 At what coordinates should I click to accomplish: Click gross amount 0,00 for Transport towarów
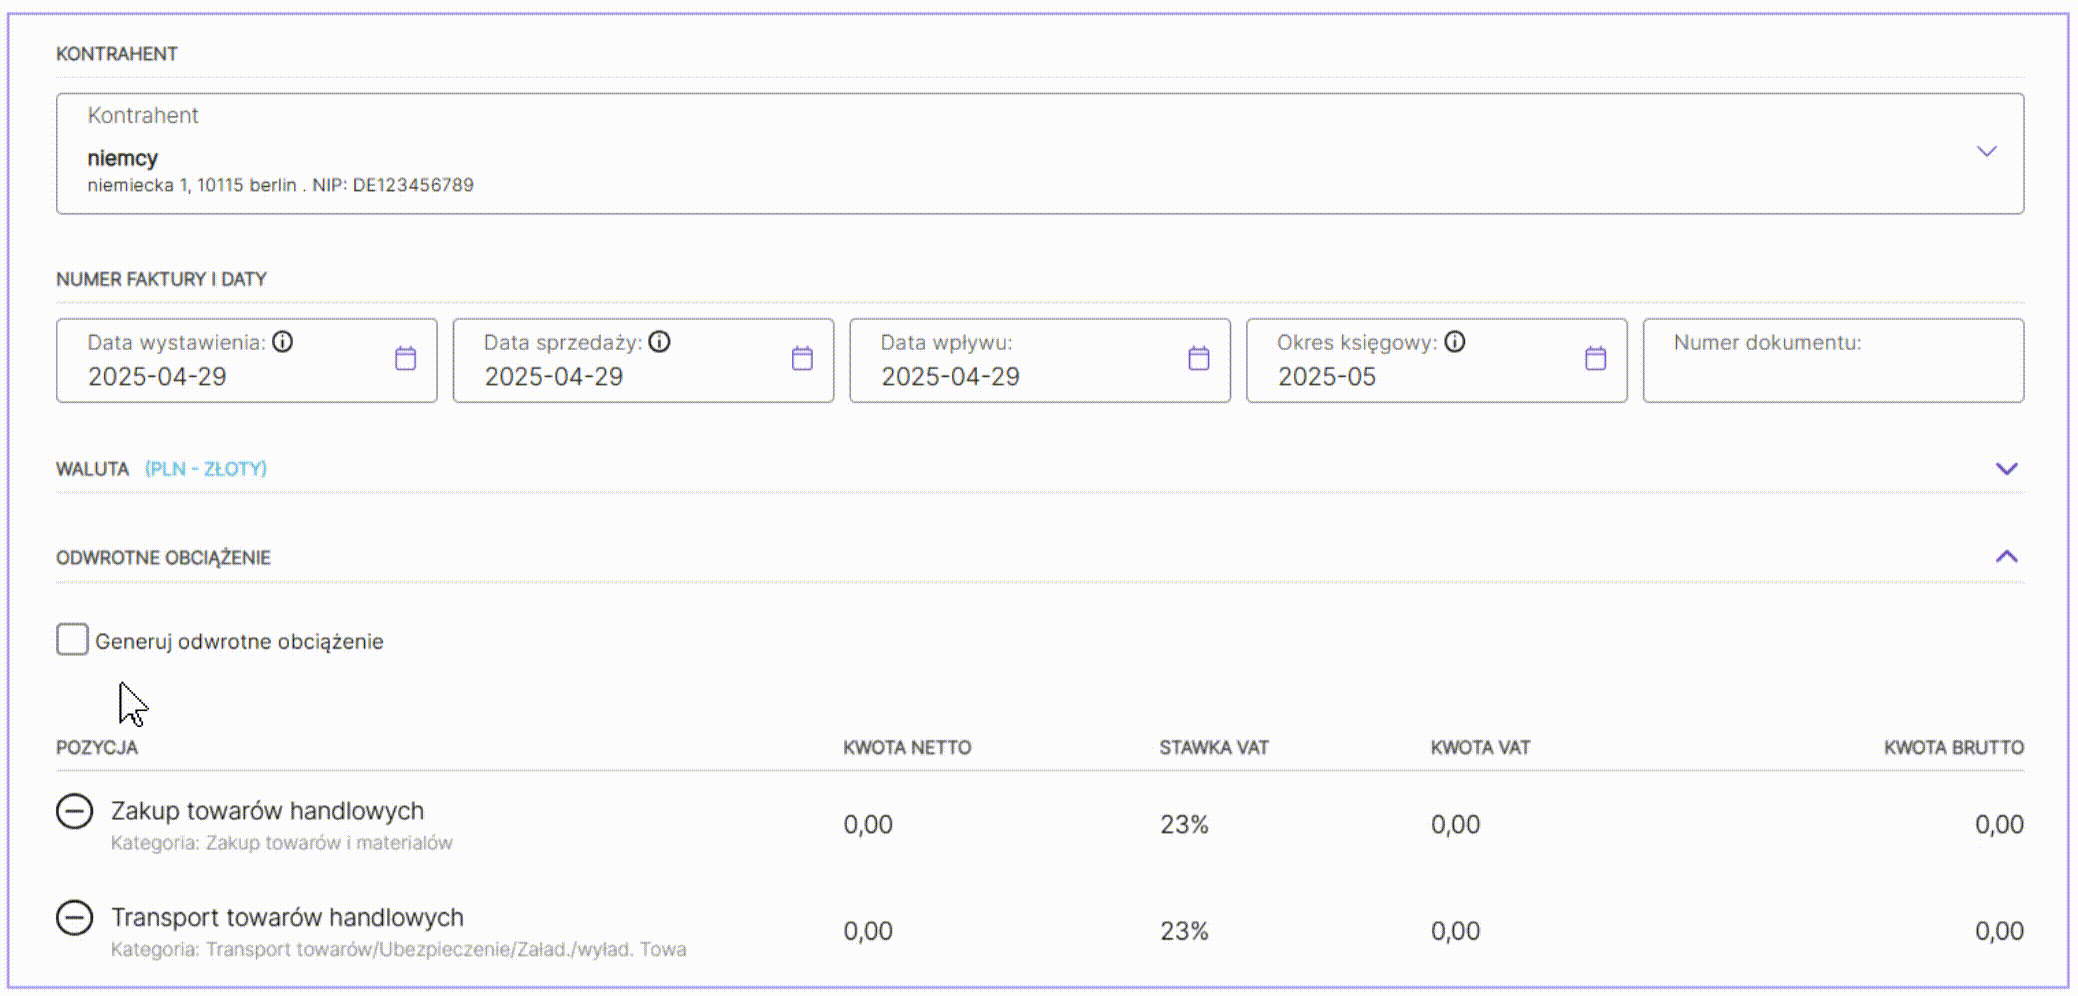(x=1999, y=931)
